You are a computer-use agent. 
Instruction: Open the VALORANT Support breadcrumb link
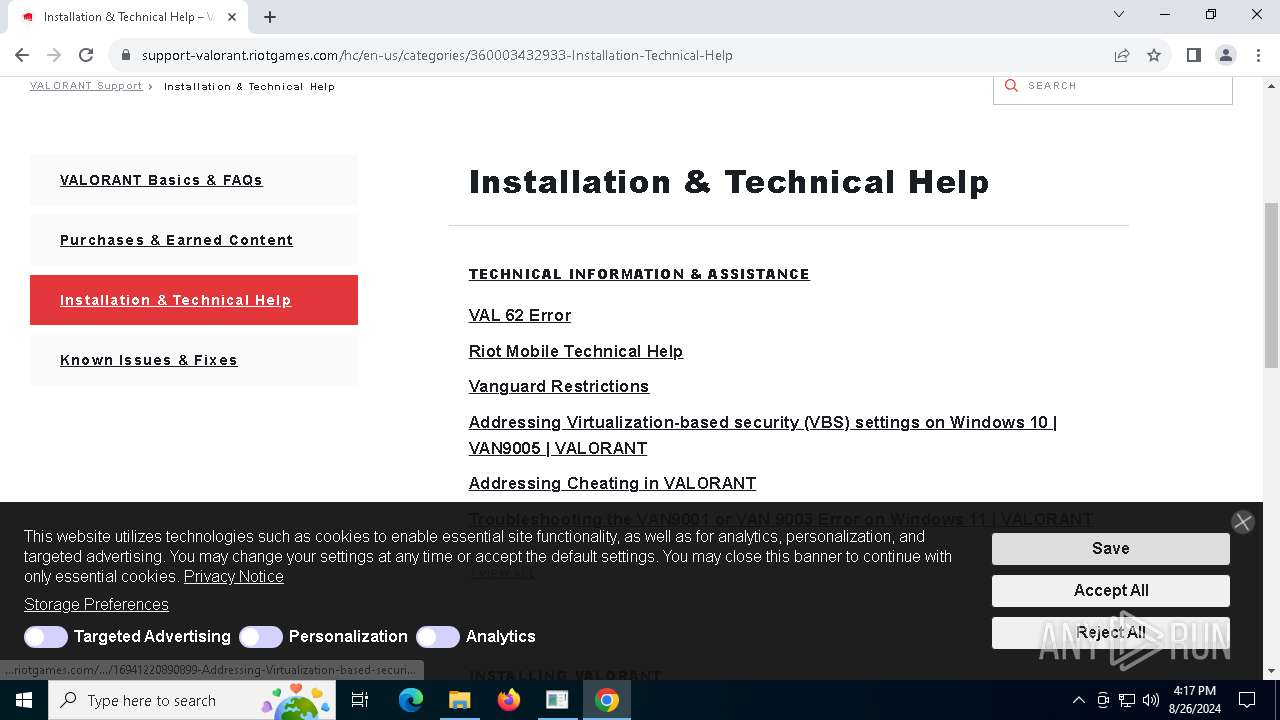[x=86, y=86]
